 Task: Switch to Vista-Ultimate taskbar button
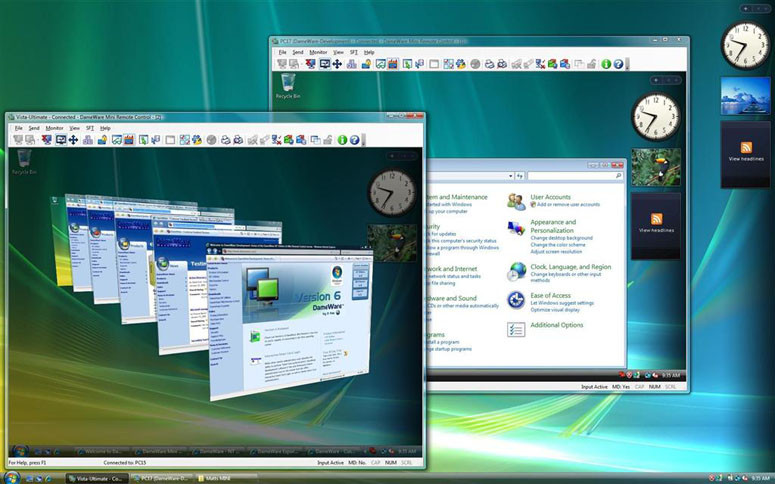96,479
